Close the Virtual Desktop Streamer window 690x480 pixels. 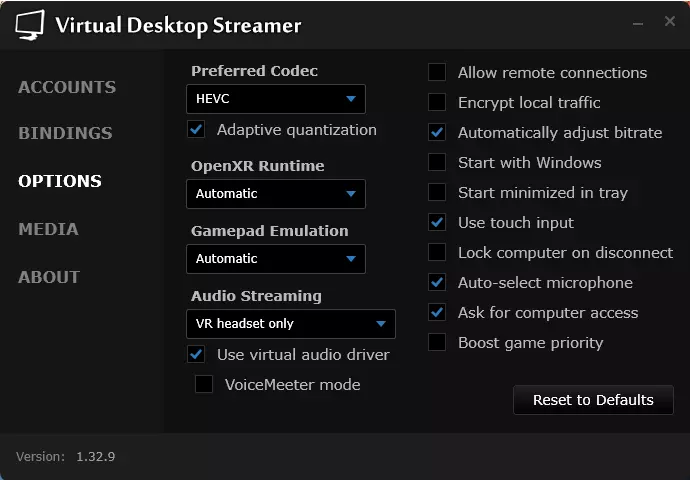669,22
